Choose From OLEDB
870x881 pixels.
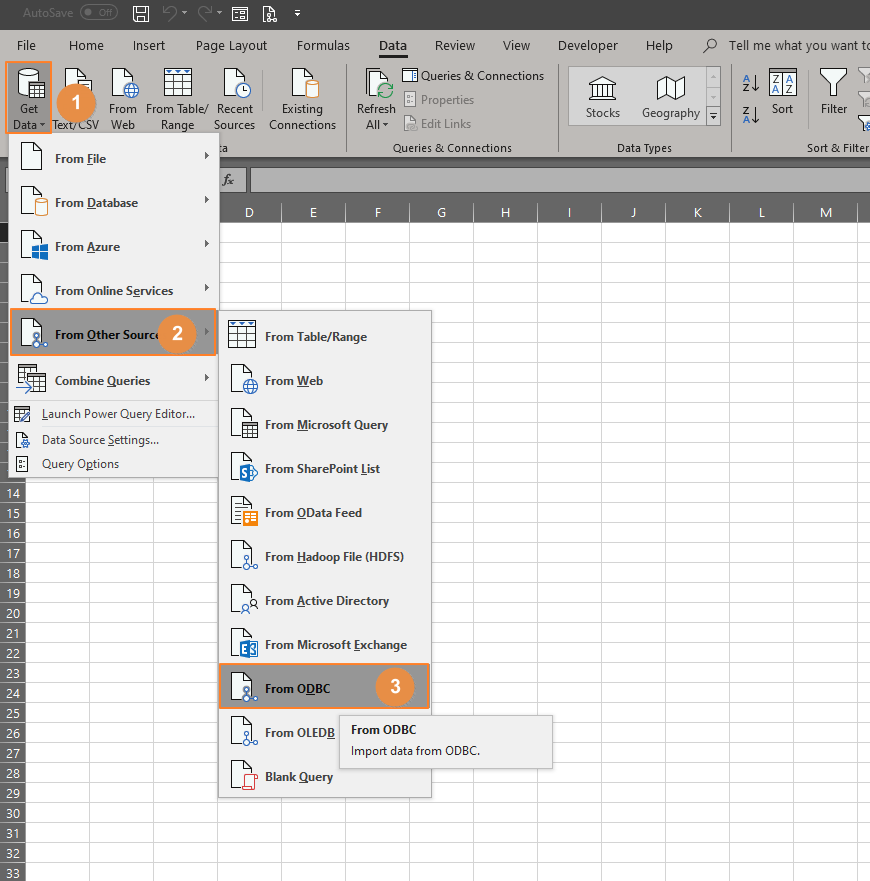click(x=280, y=732)
